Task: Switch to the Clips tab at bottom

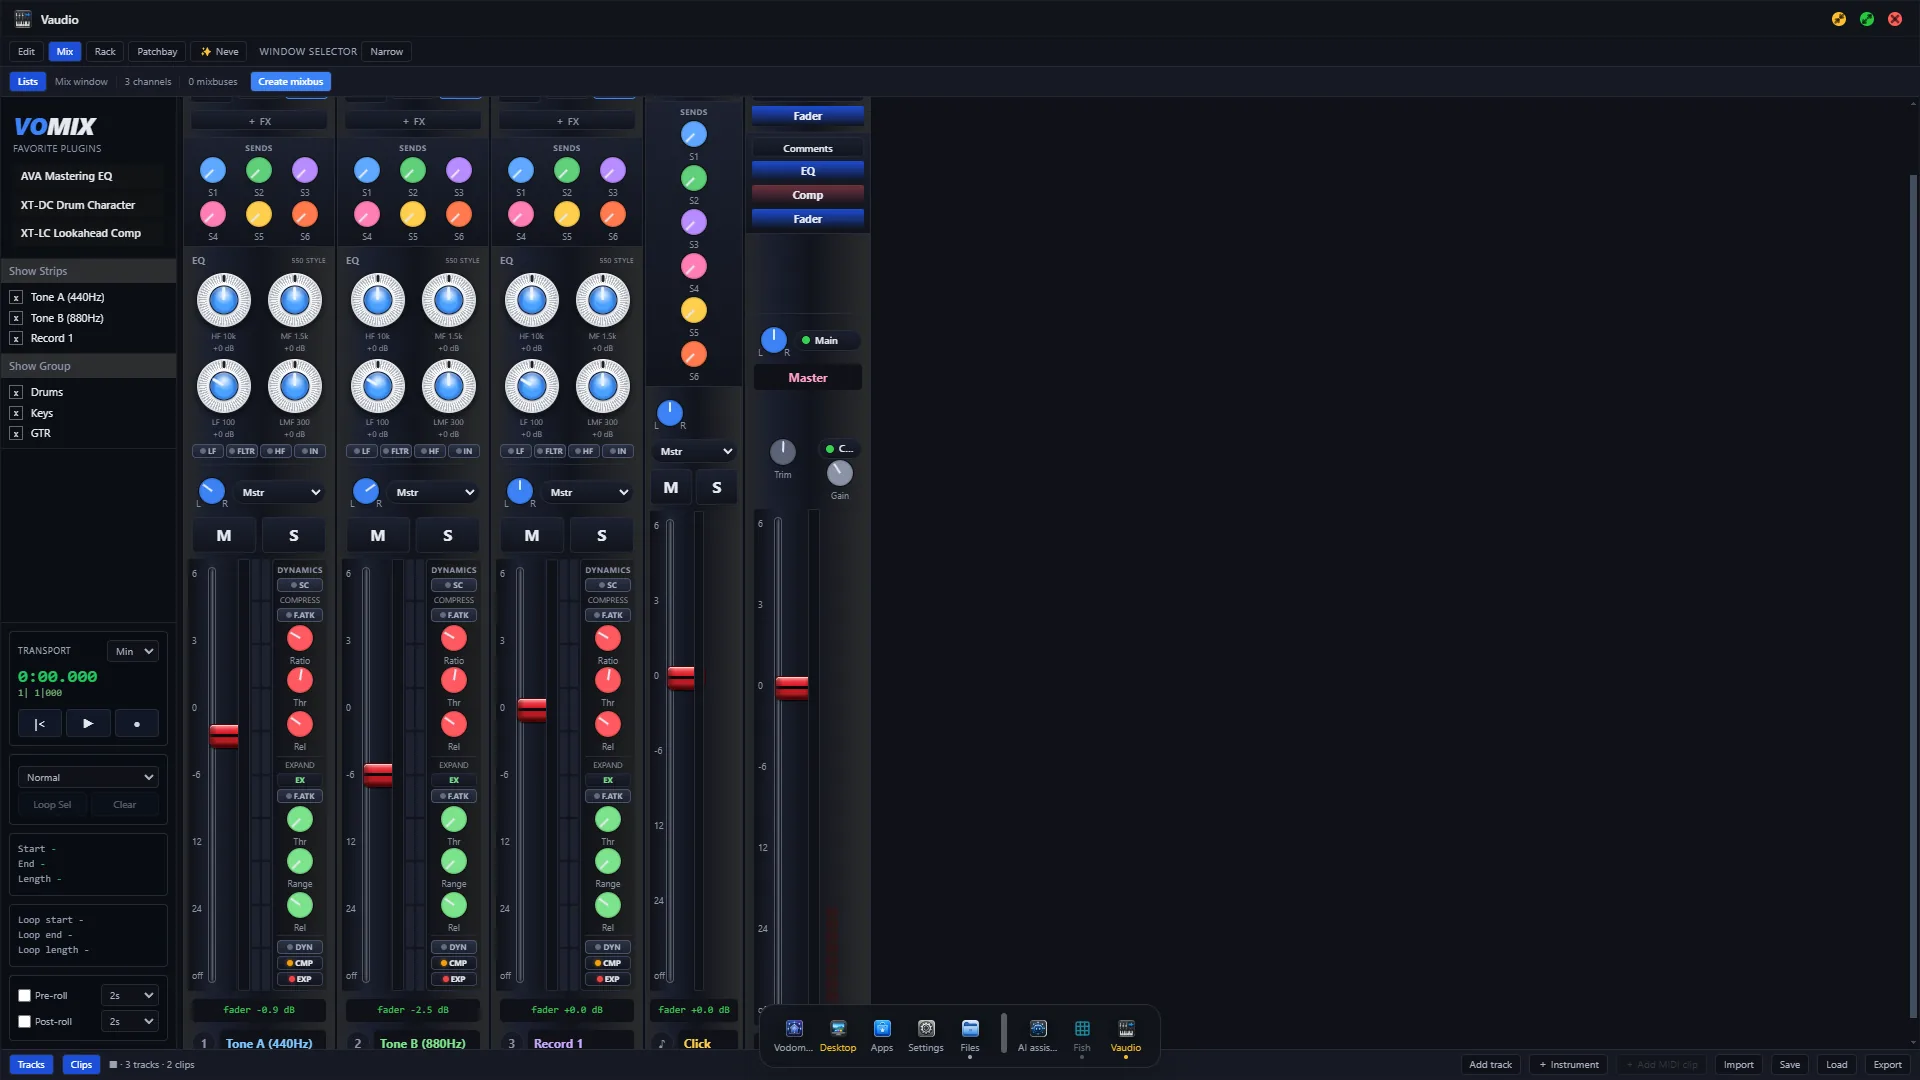Action: [x=81, y=1065]
